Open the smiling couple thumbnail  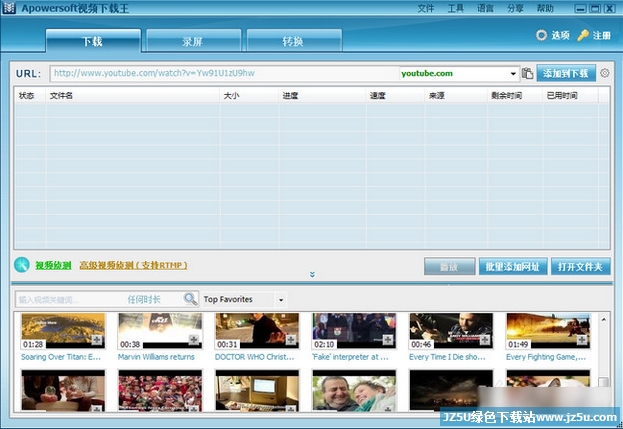(x=354, y=390)
